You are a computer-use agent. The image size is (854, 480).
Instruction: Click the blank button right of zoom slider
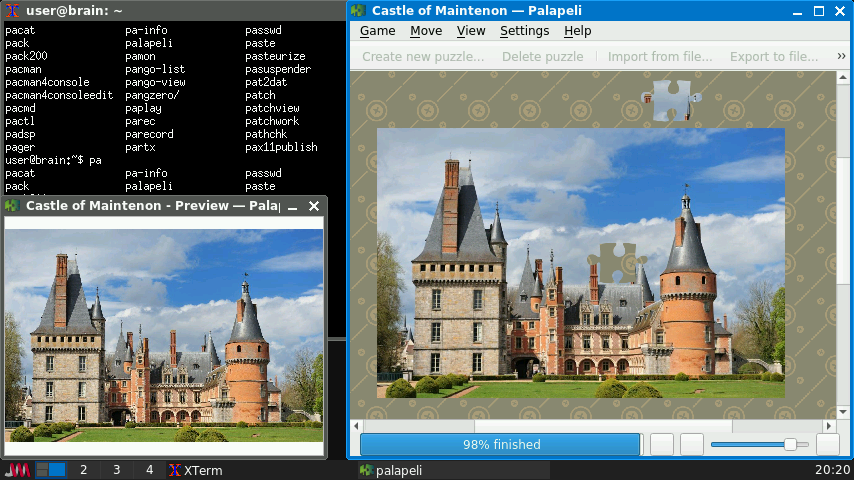tap(827, 445)
